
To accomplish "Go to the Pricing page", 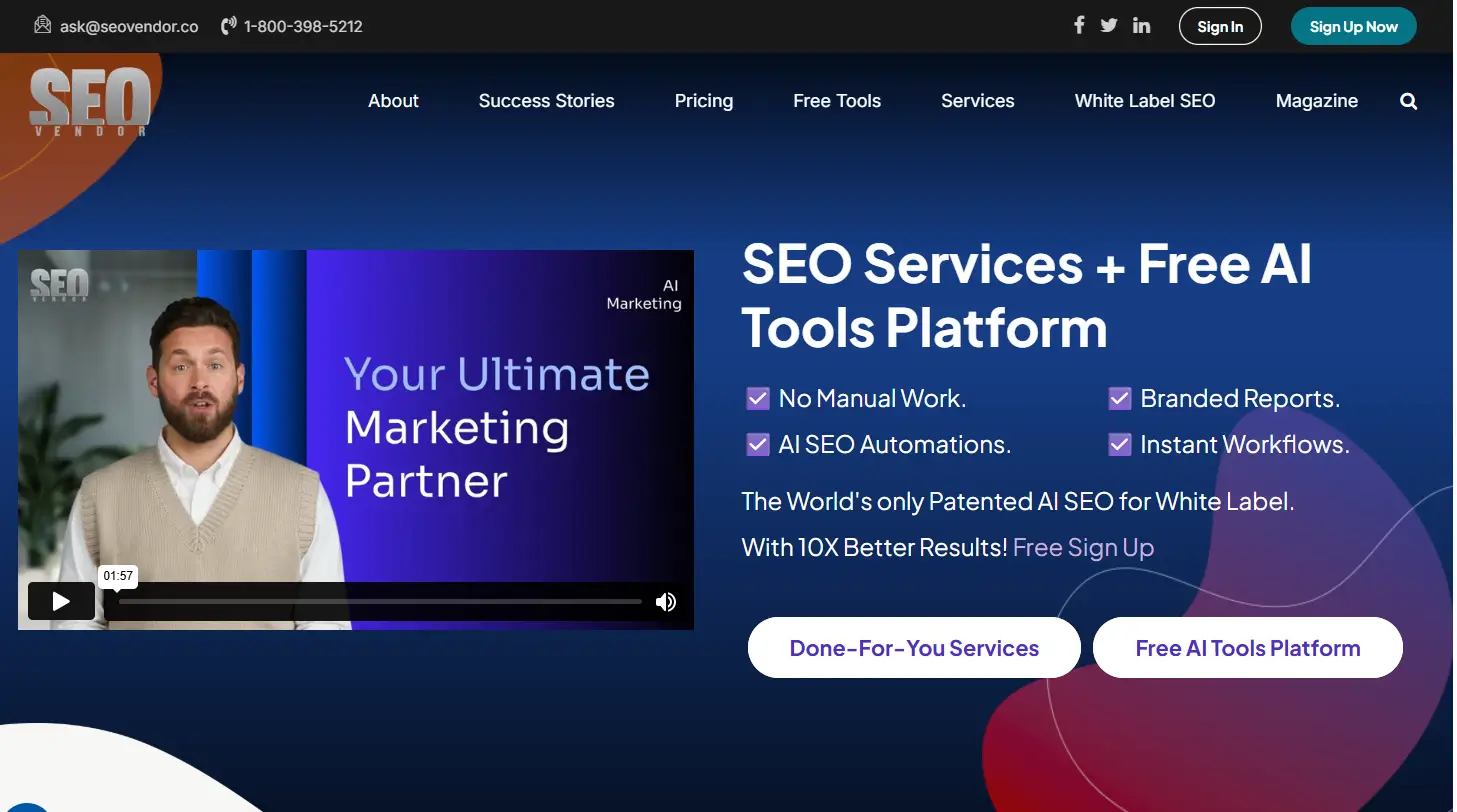I will tap(704, 101).
